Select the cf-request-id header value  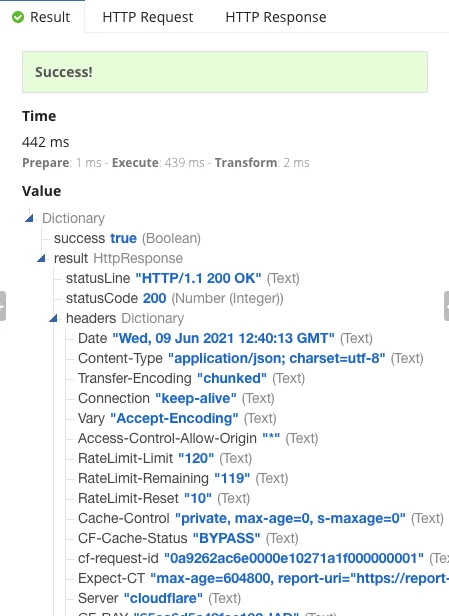coord(294,558)
